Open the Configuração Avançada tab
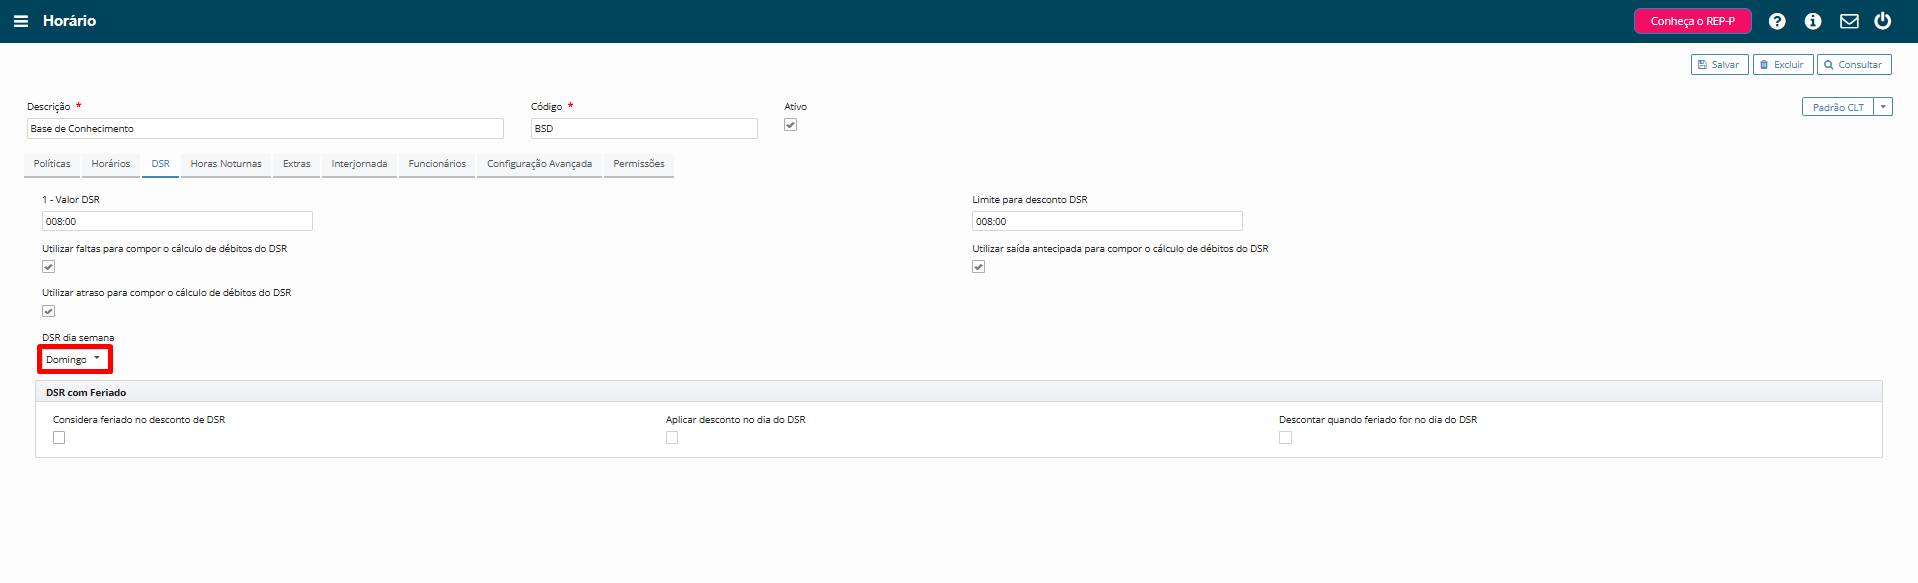This screenshot has width=1918, height=583. pos(539,164)
